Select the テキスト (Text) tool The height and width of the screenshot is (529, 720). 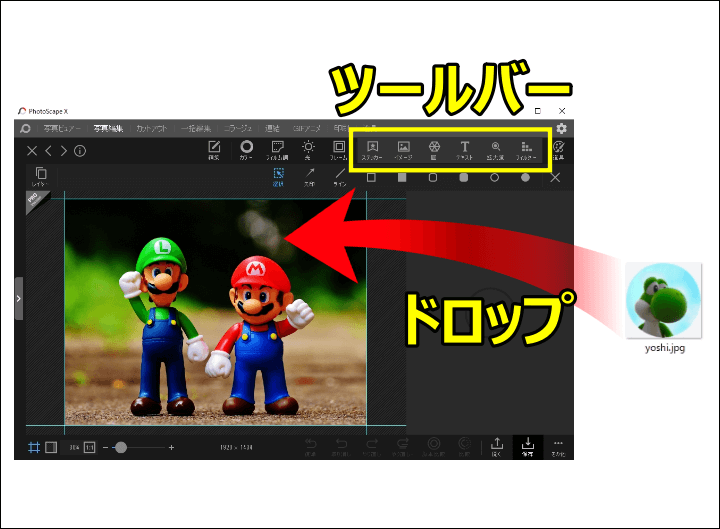465,150
